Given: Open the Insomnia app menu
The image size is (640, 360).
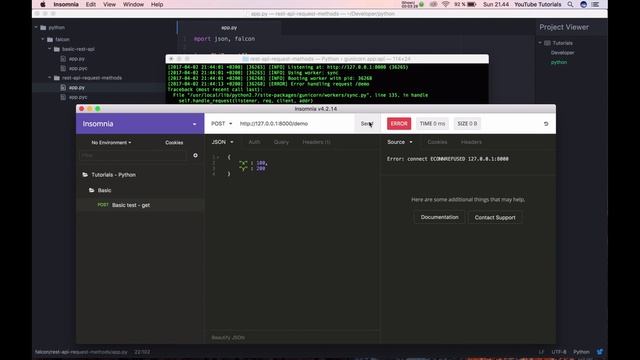Looking at the screenshot, I should click(x=66, y=4).
